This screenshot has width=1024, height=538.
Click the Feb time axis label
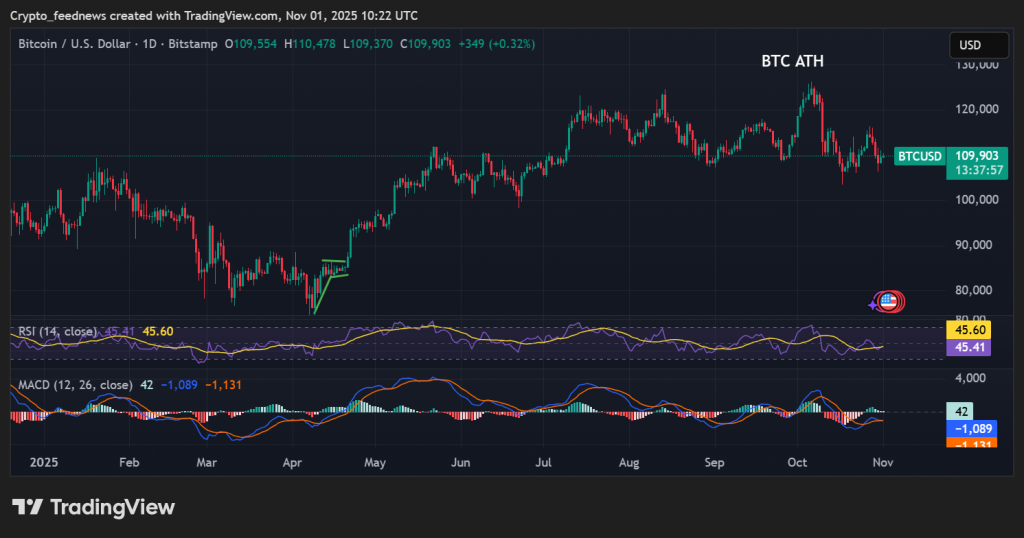click(129, 462)
